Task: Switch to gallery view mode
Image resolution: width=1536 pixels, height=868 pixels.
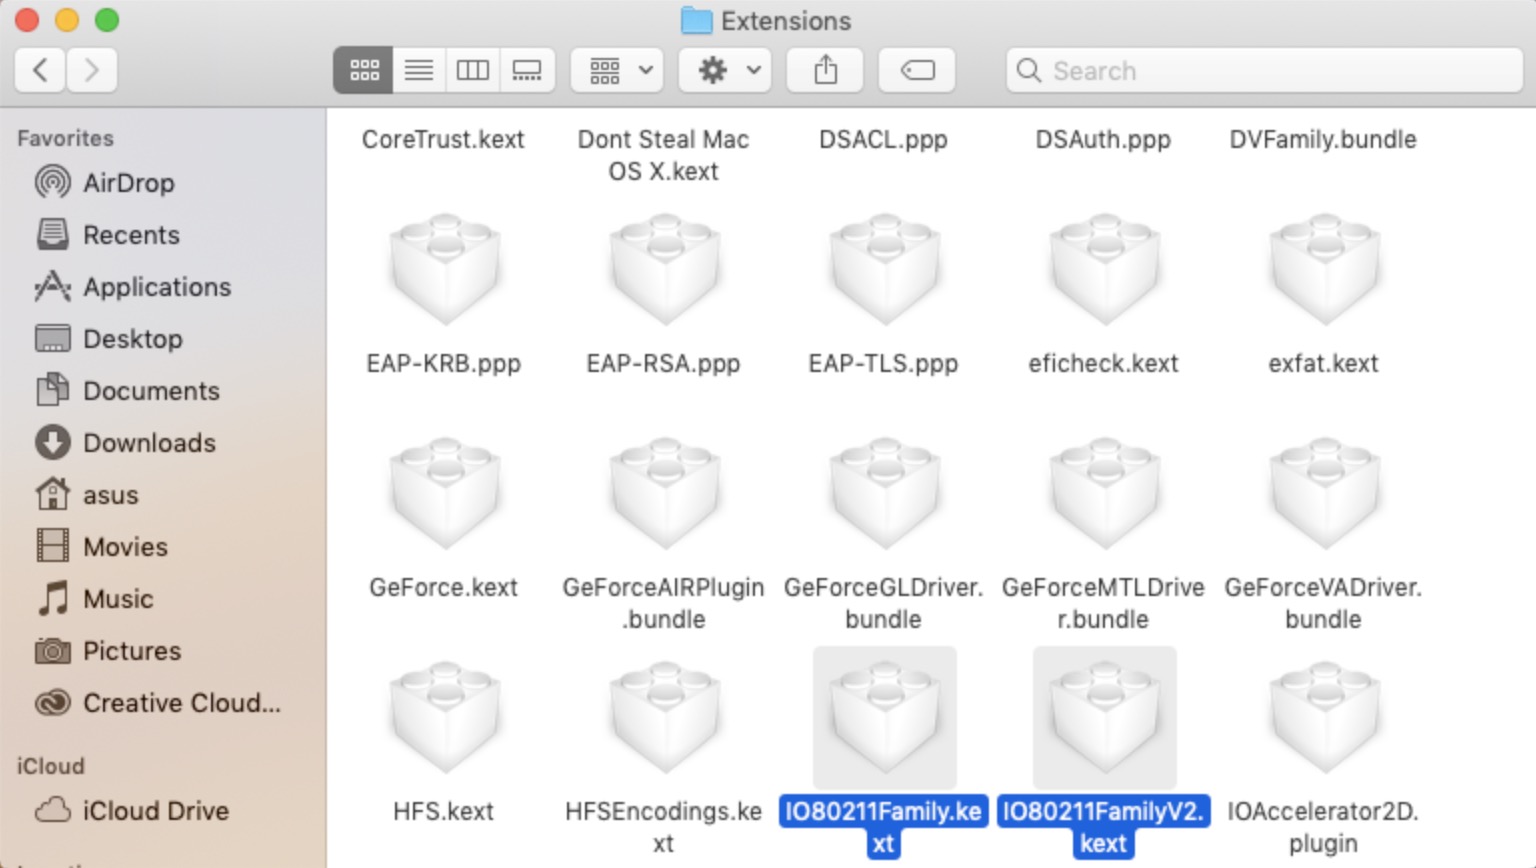Action: [527, 70]
